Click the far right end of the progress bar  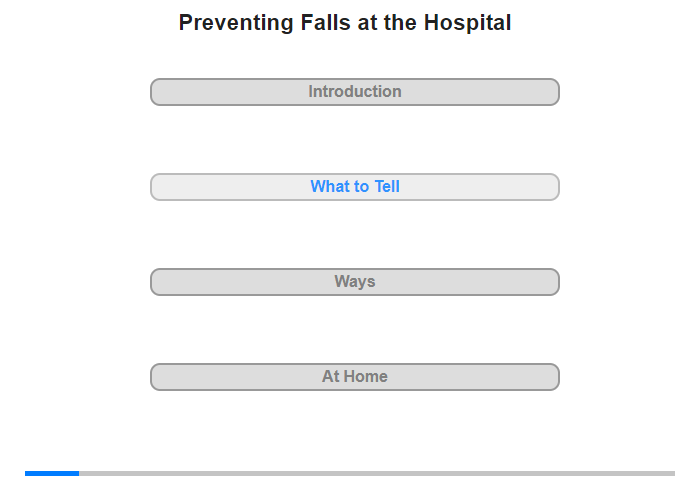[671, 473]
